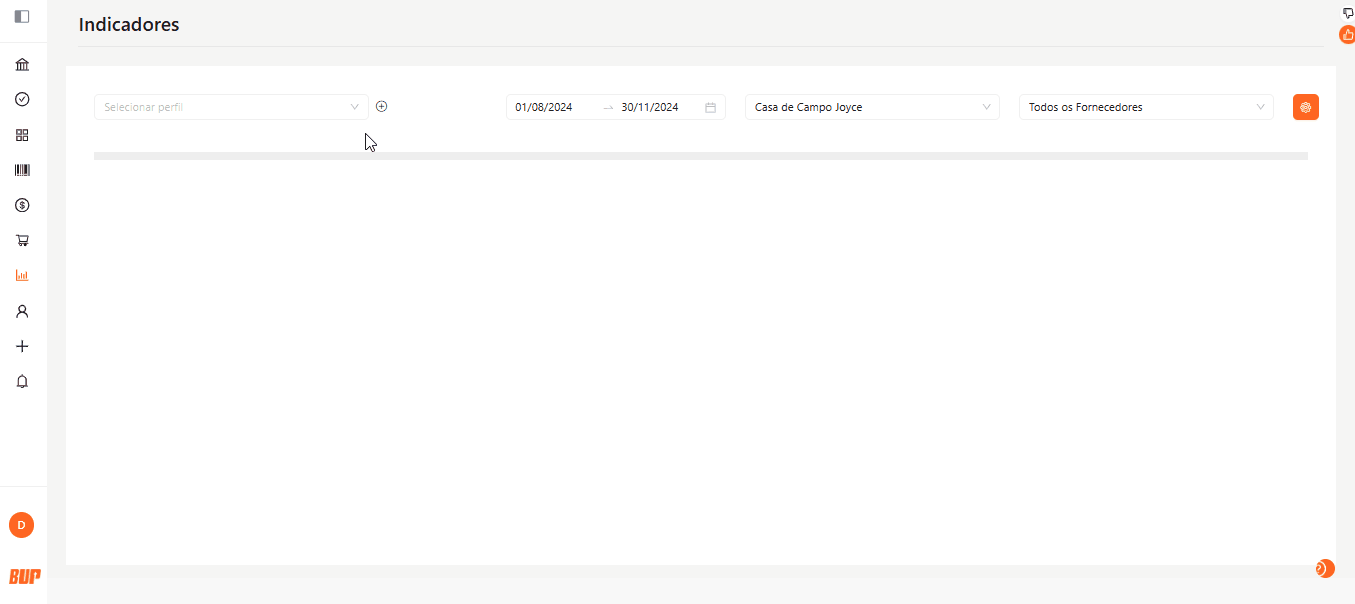Open the calendar icon in date range
The image size is (1355, 604).
coord(710,107)
